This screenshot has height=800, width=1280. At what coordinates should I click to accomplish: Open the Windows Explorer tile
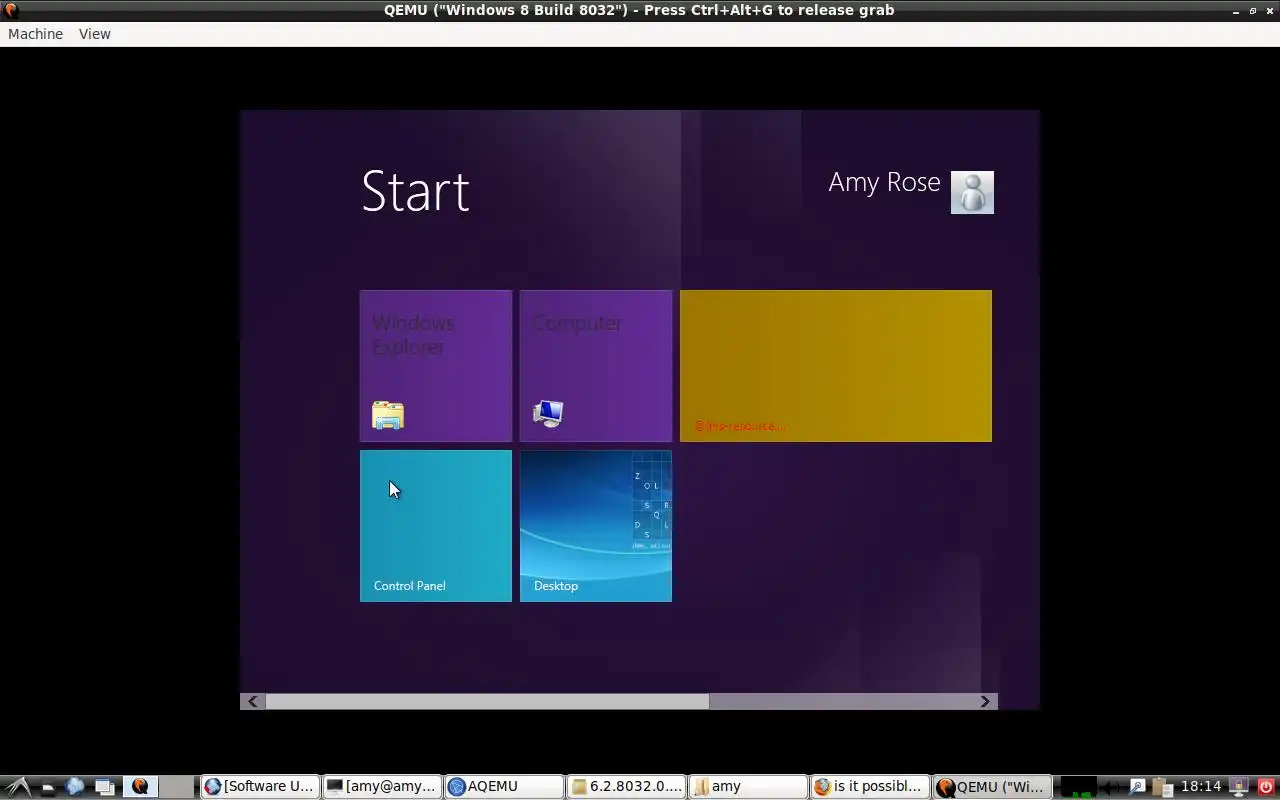436,366
